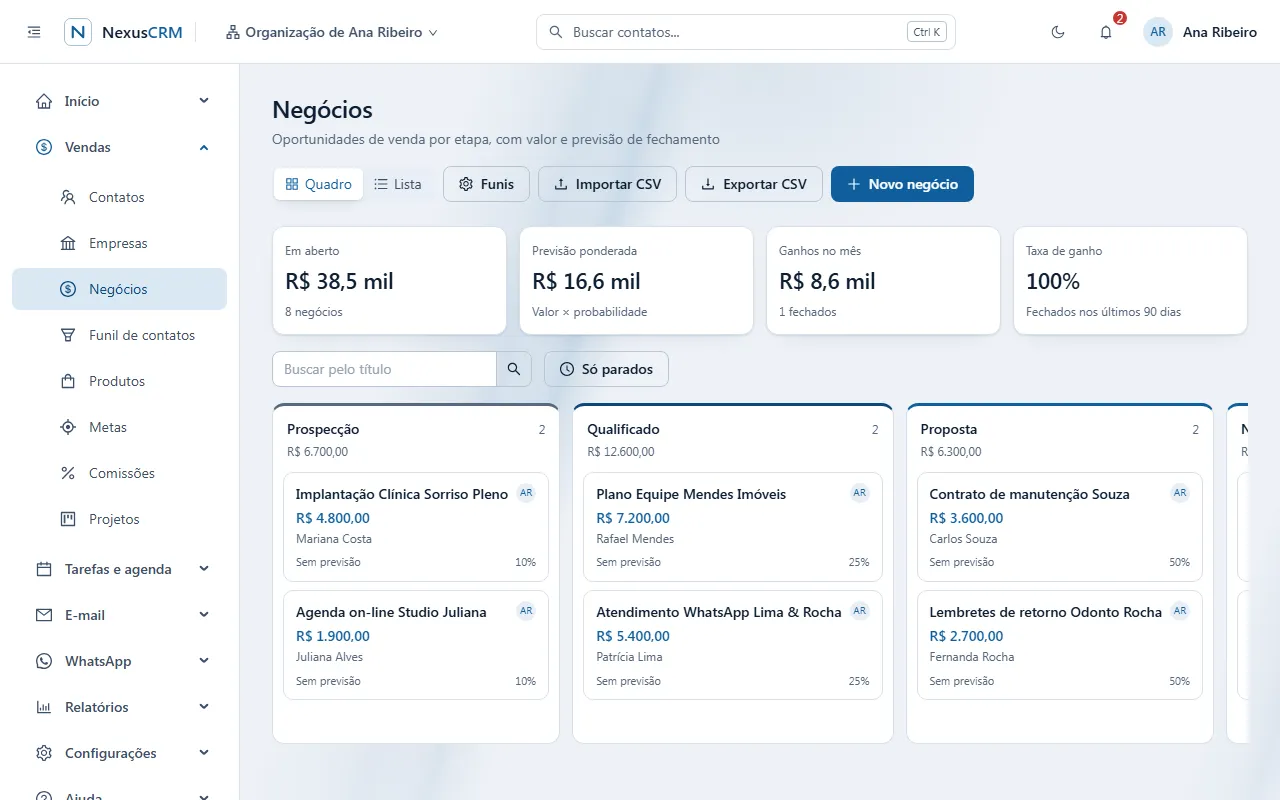
Task: Open Comissões in the sidebar
Action: (x=119, y=473)
